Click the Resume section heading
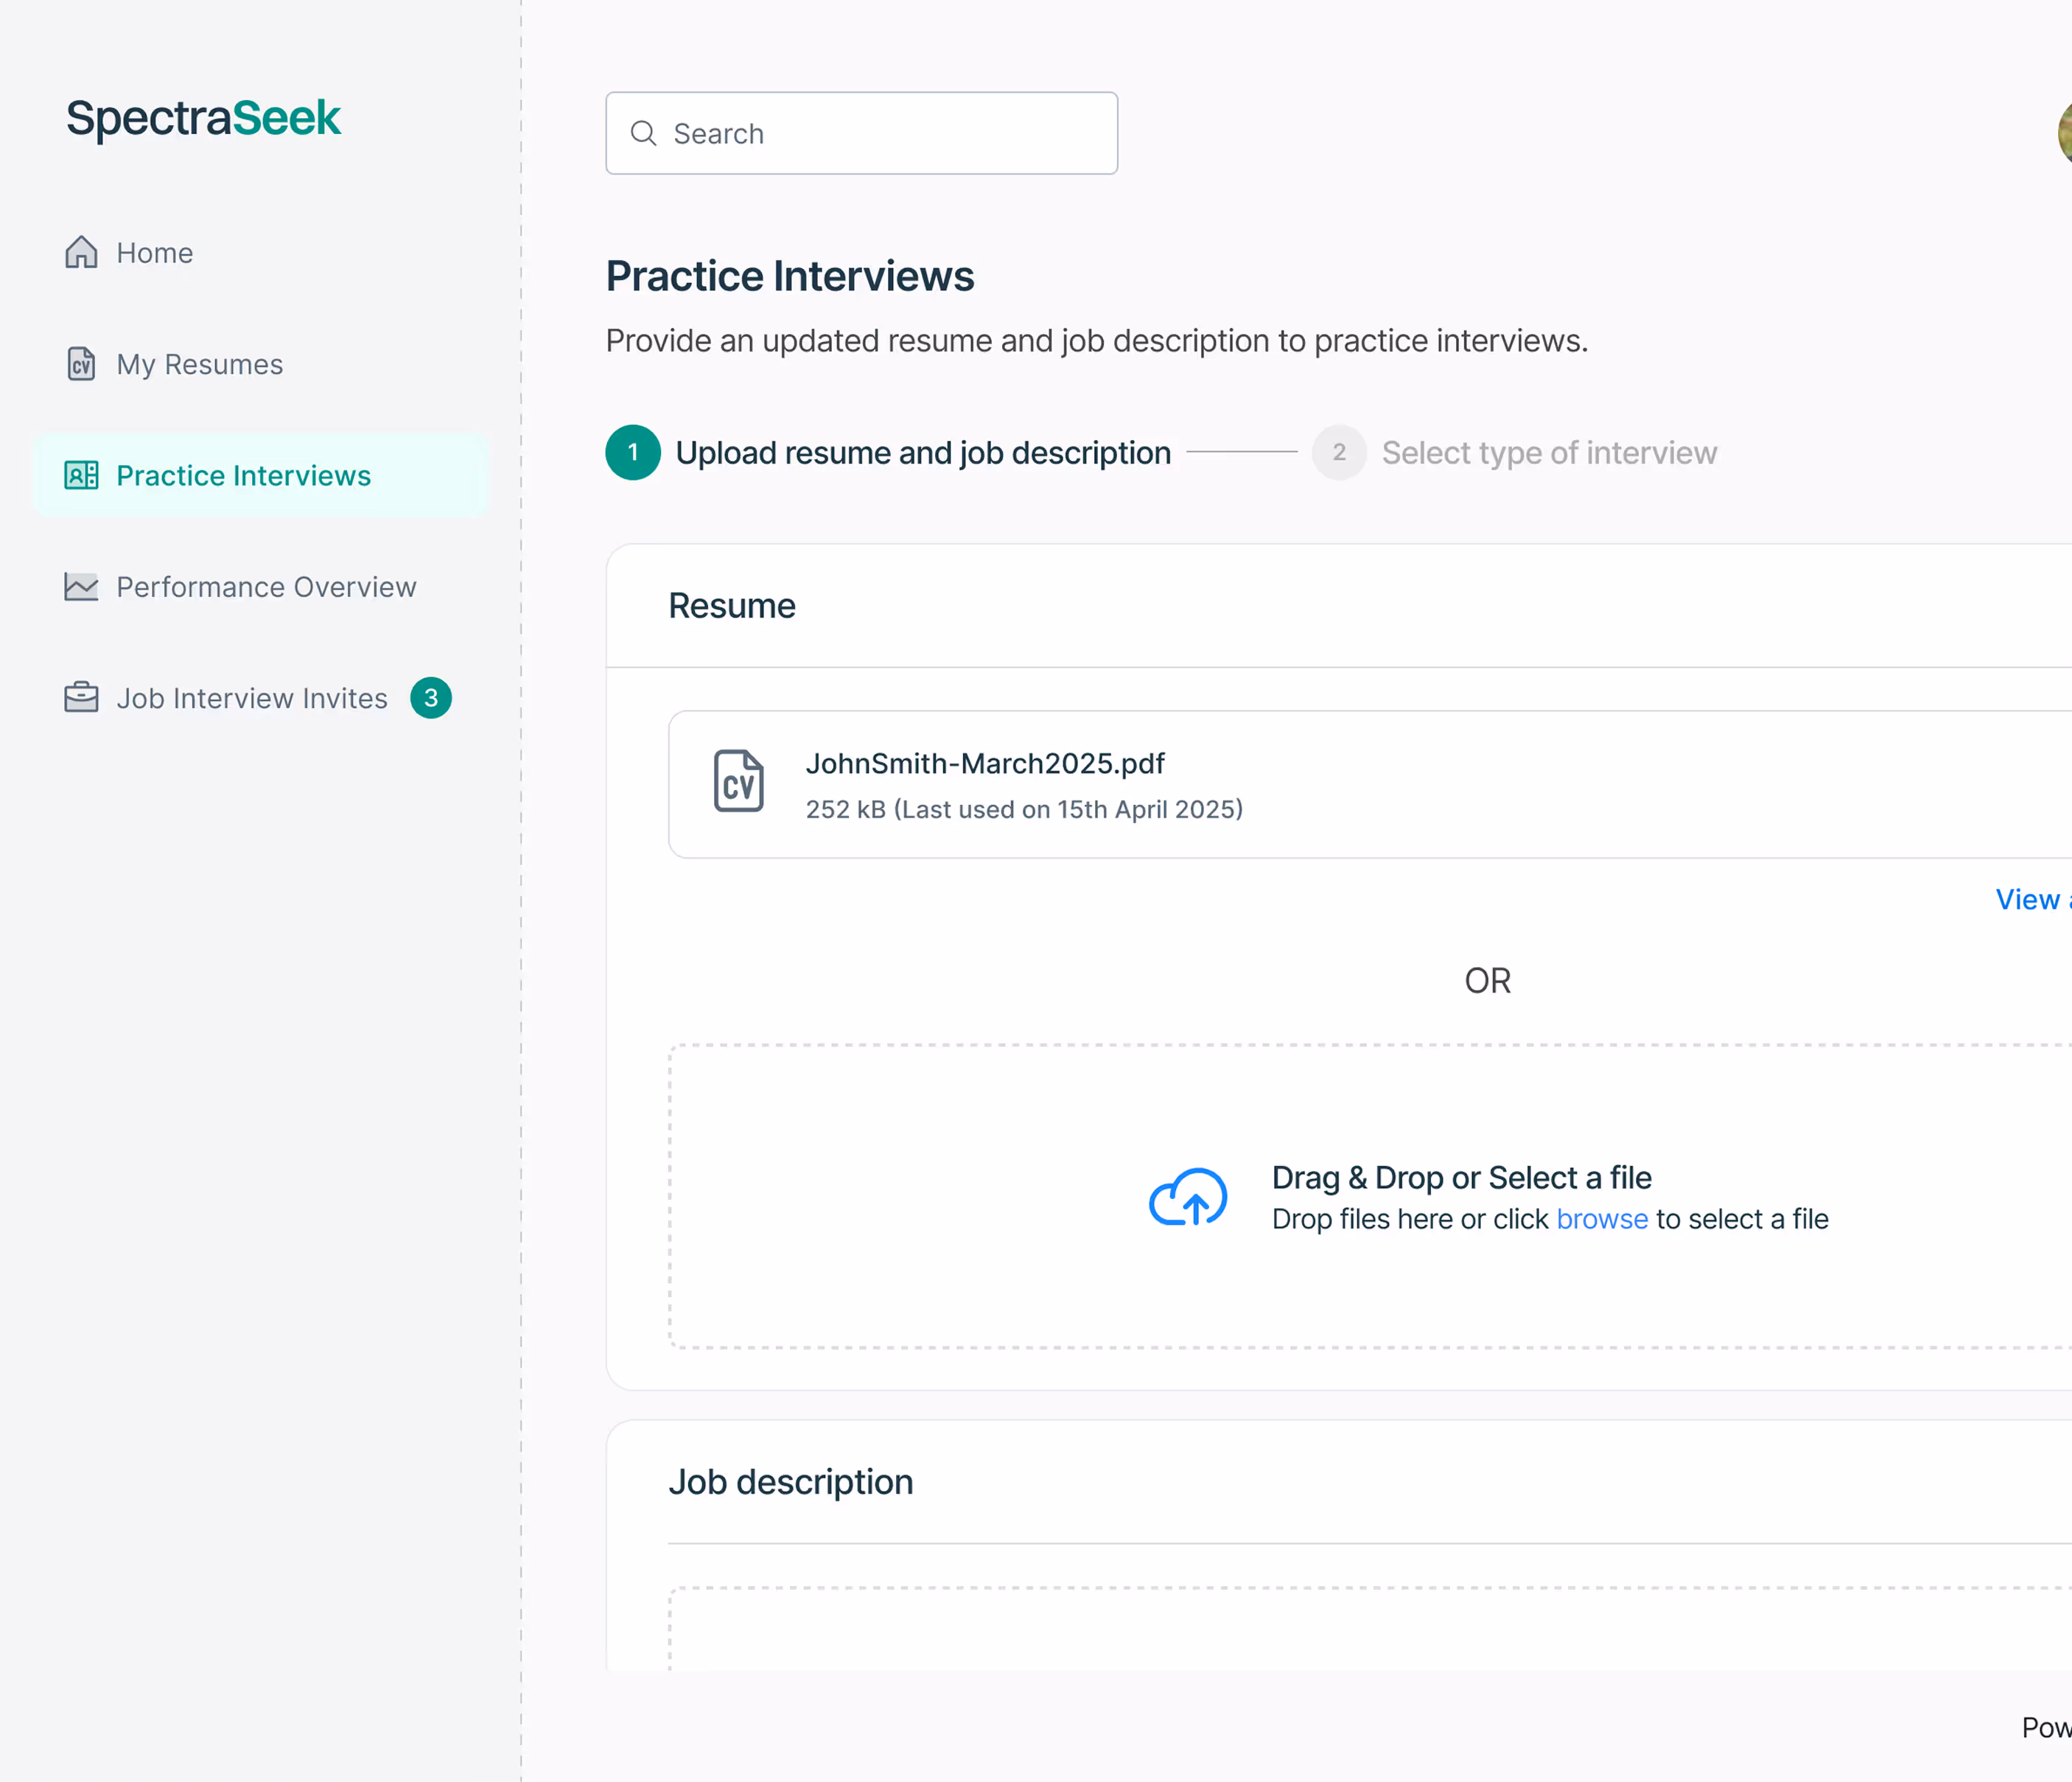2072x1782 pixels. tap(732, 606)
